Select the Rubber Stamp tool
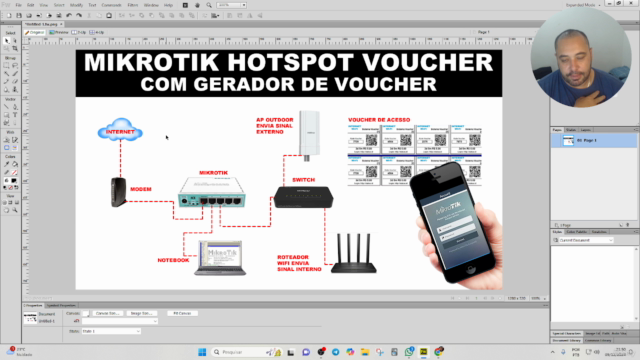This screenshot has height=360, width=640. click(x=15, y=89)
